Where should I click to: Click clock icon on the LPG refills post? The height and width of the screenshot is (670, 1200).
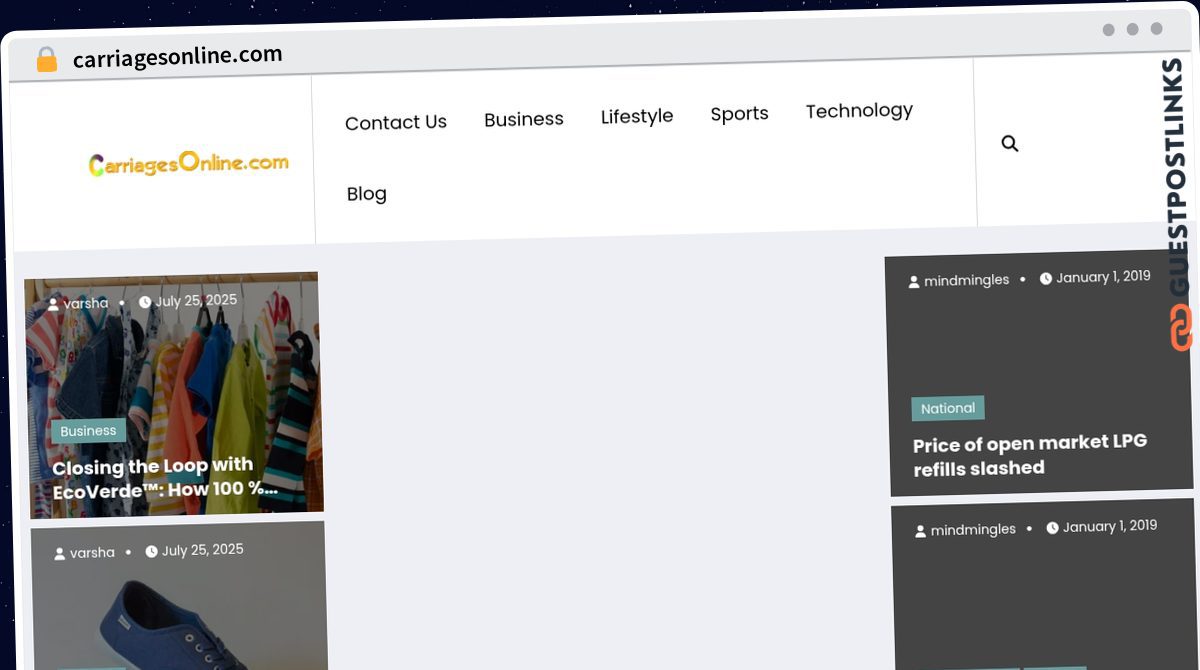point(1046,278)
